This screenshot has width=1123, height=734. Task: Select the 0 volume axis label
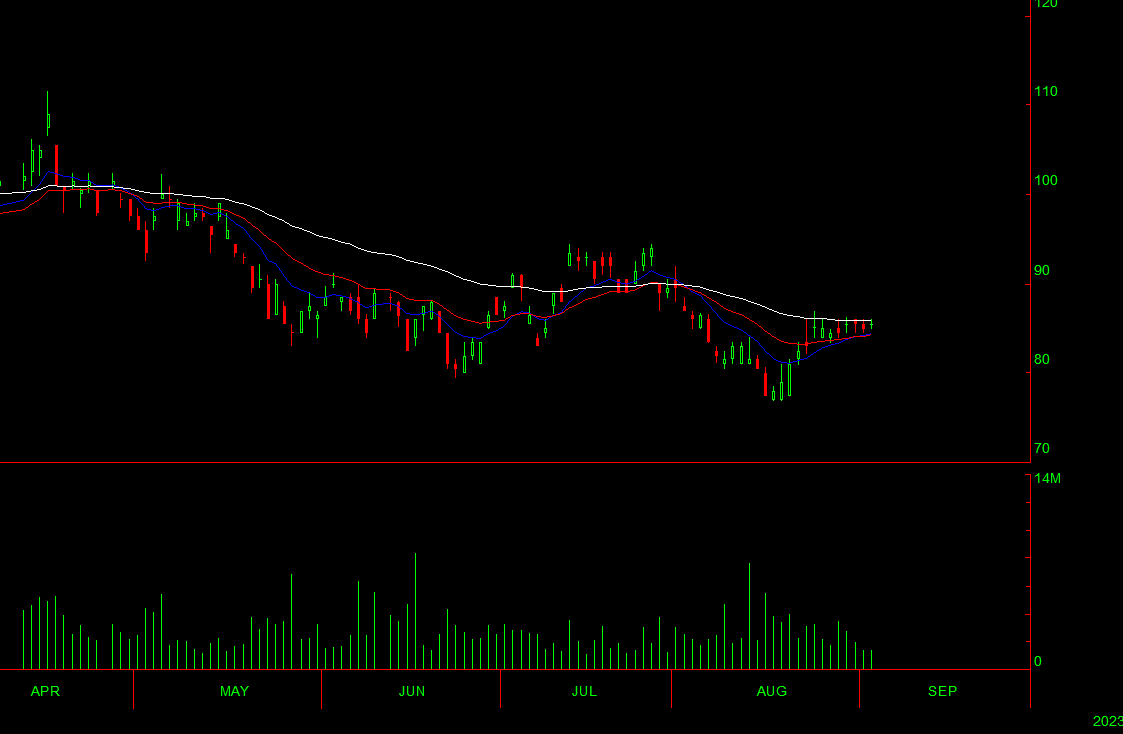1038,661
